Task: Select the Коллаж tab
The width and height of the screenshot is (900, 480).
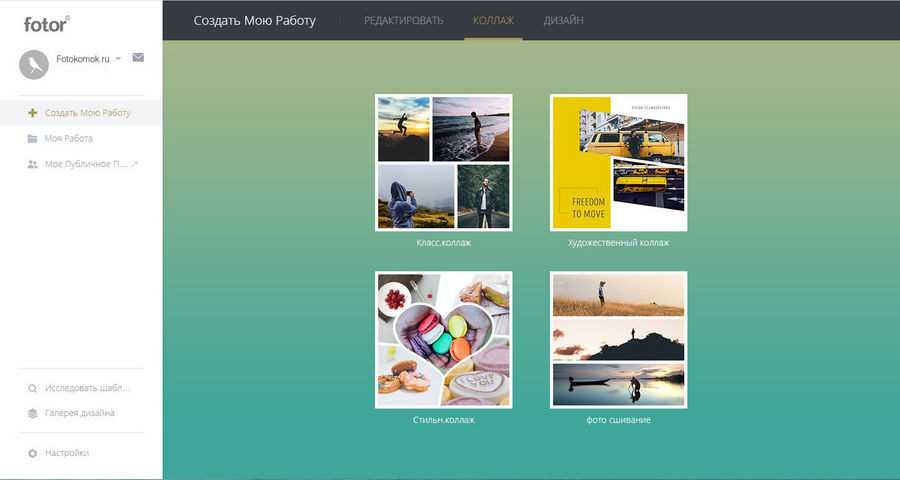Action: [x=493, y=20]
